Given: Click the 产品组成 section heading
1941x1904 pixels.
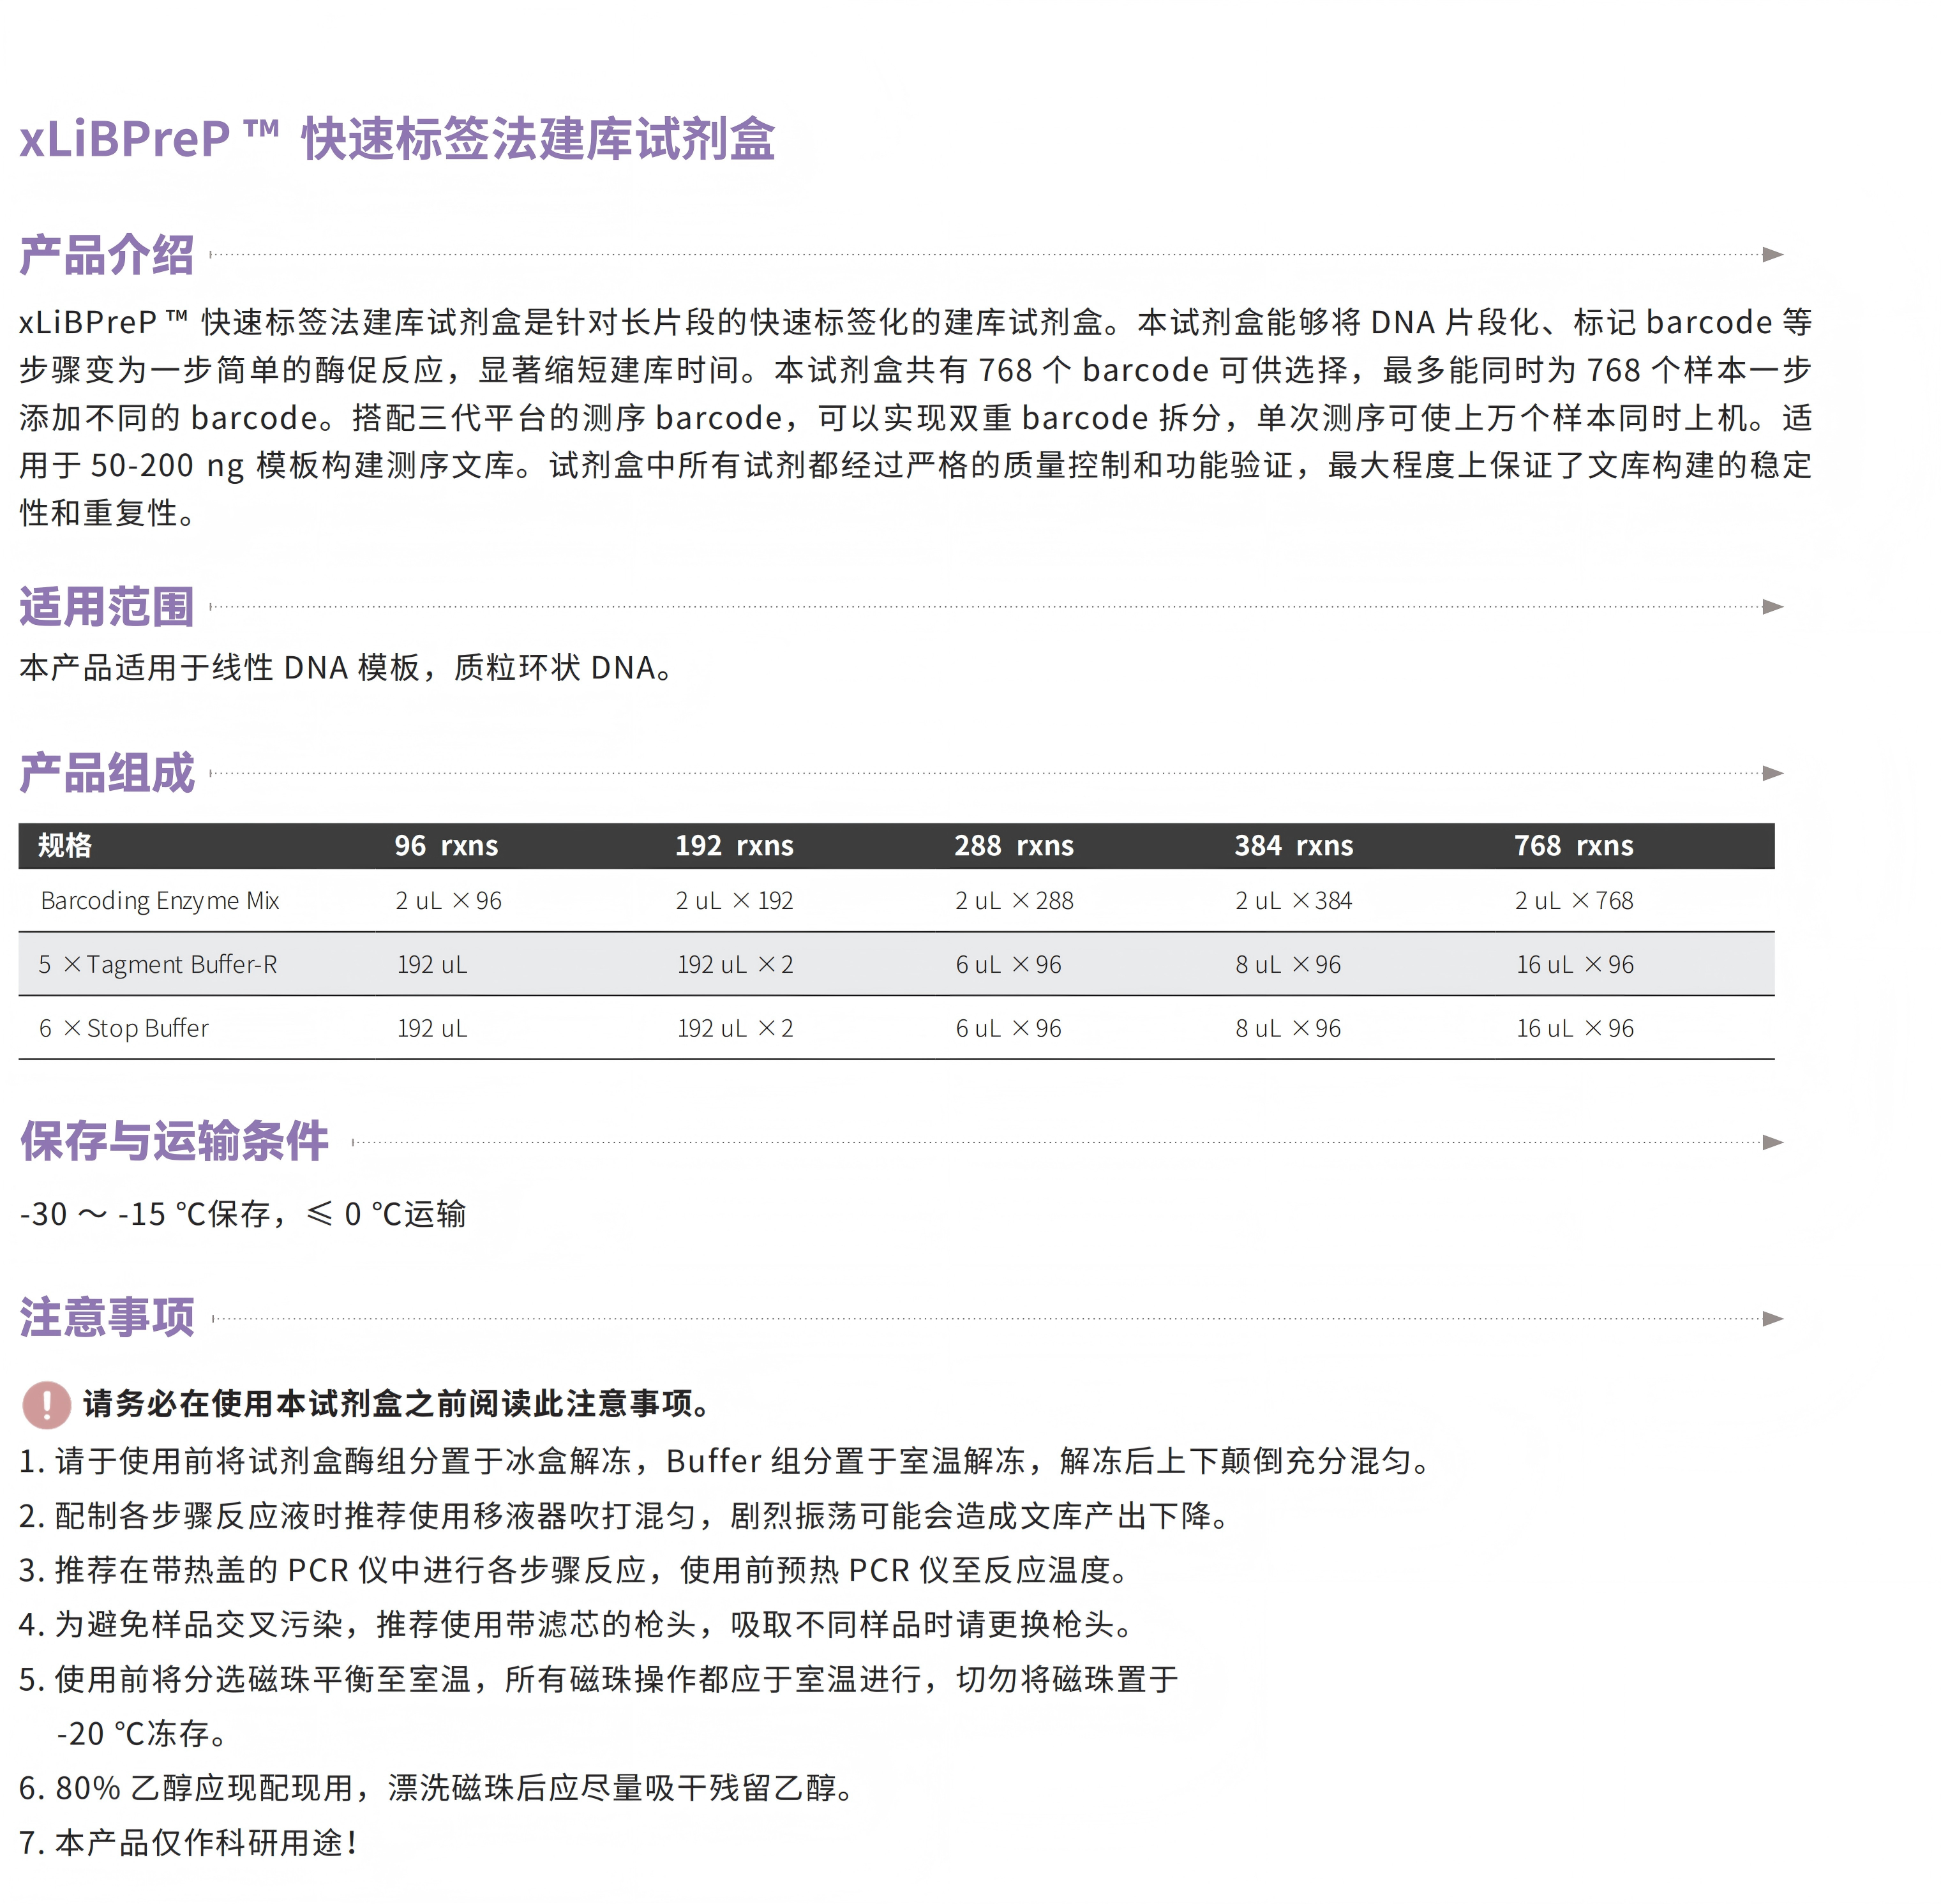Looking at the screenshot, I should click(x=107, y=773).
